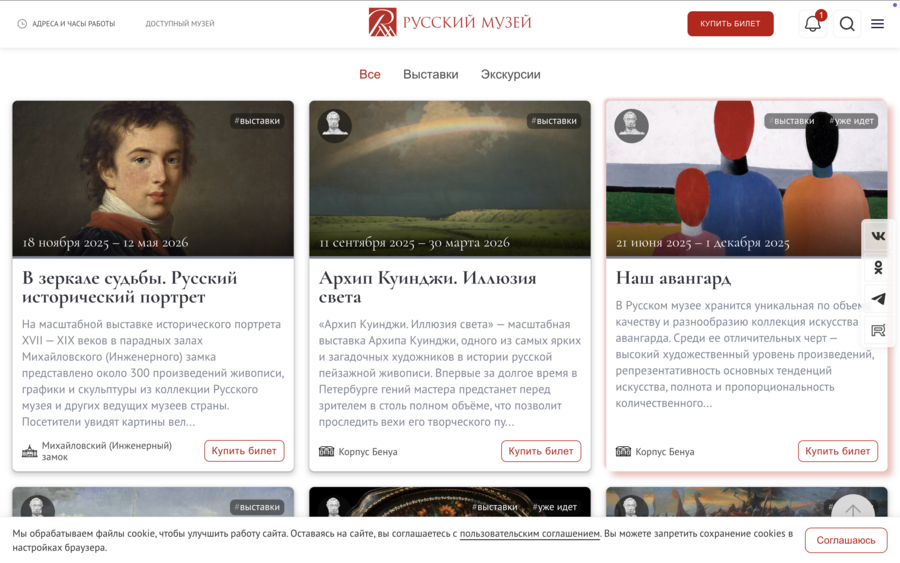The height and width of the screenshot is (563, 900).
Task: Open Адреса и часы работы link
Action: (67, 24)
